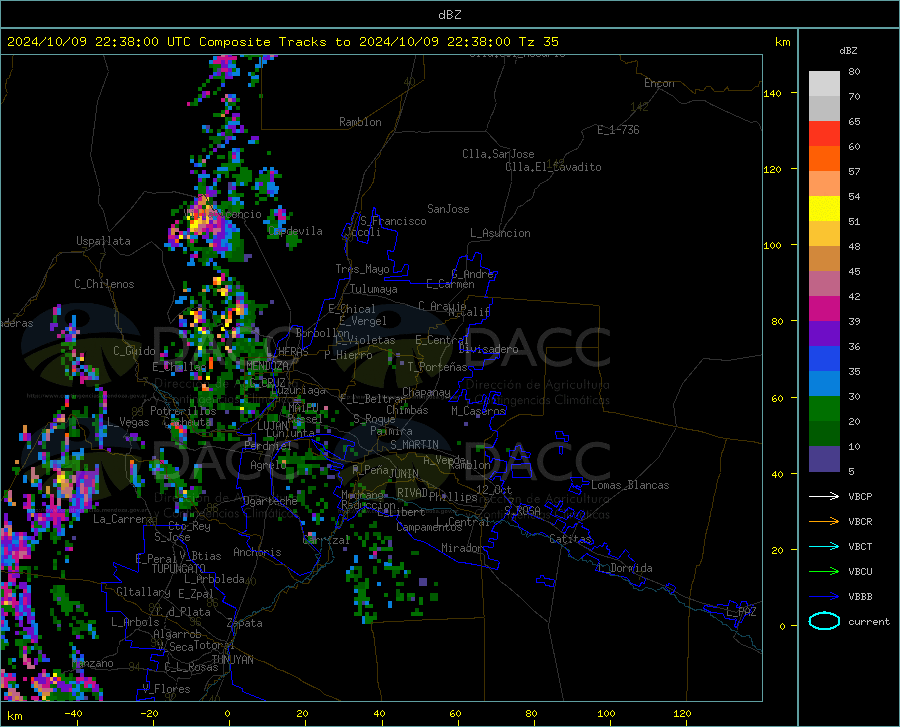Select the royal blue 36-35 dBZ legend band
Viewport: 900px width, 727px height.
[x=824, y=359]
